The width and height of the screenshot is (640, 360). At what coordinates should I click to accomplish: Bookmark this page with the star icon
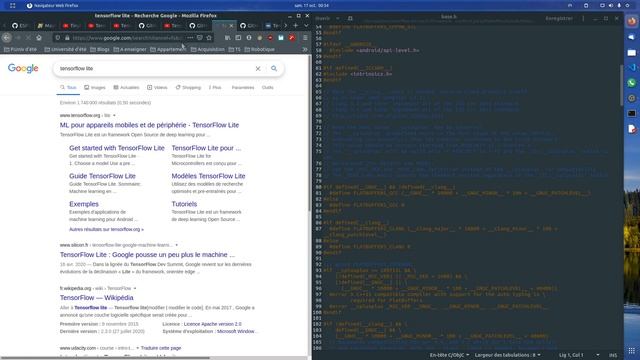coord(209,38)
